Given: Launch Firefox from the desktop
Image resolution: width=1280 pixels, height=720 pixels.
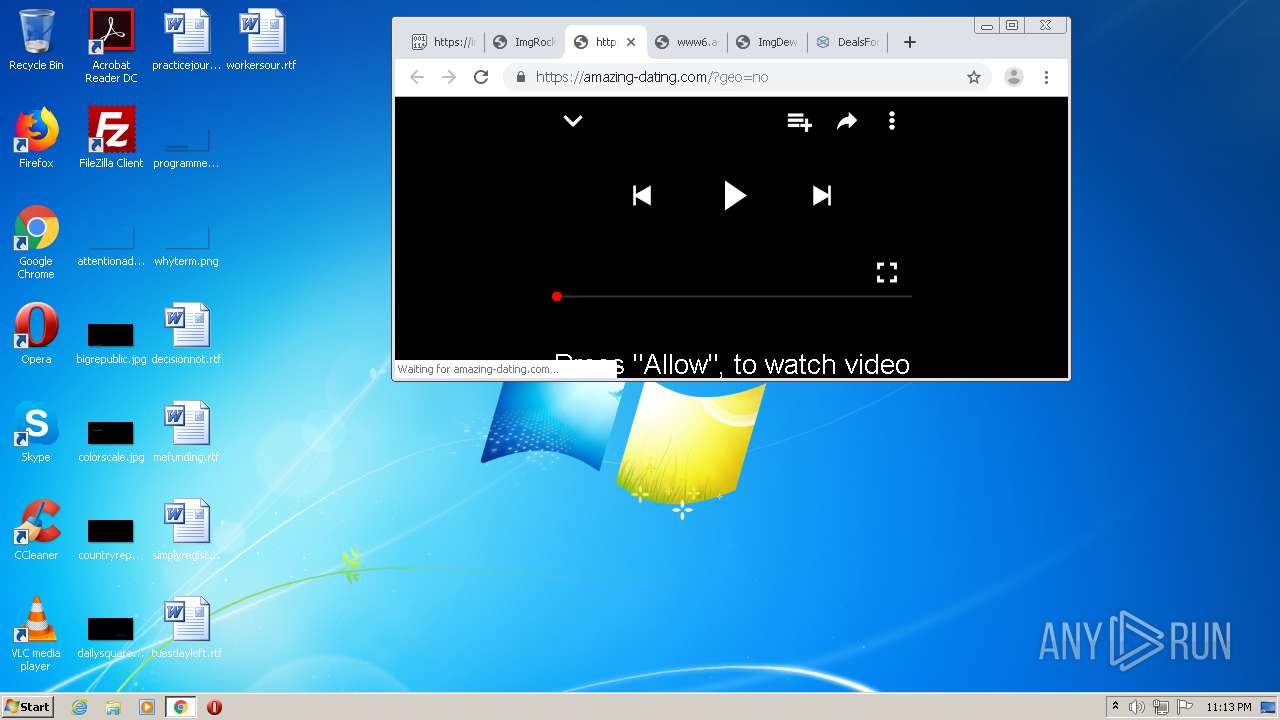Looking at the screenshot, I should pos(36,138).
